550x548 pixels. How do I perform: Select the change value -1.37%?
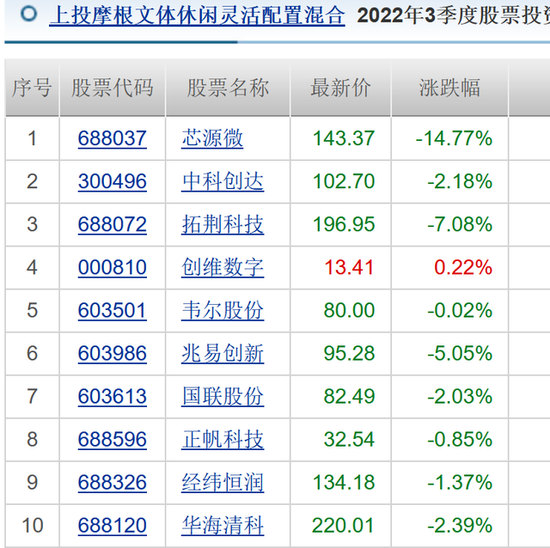pos(460,482)
